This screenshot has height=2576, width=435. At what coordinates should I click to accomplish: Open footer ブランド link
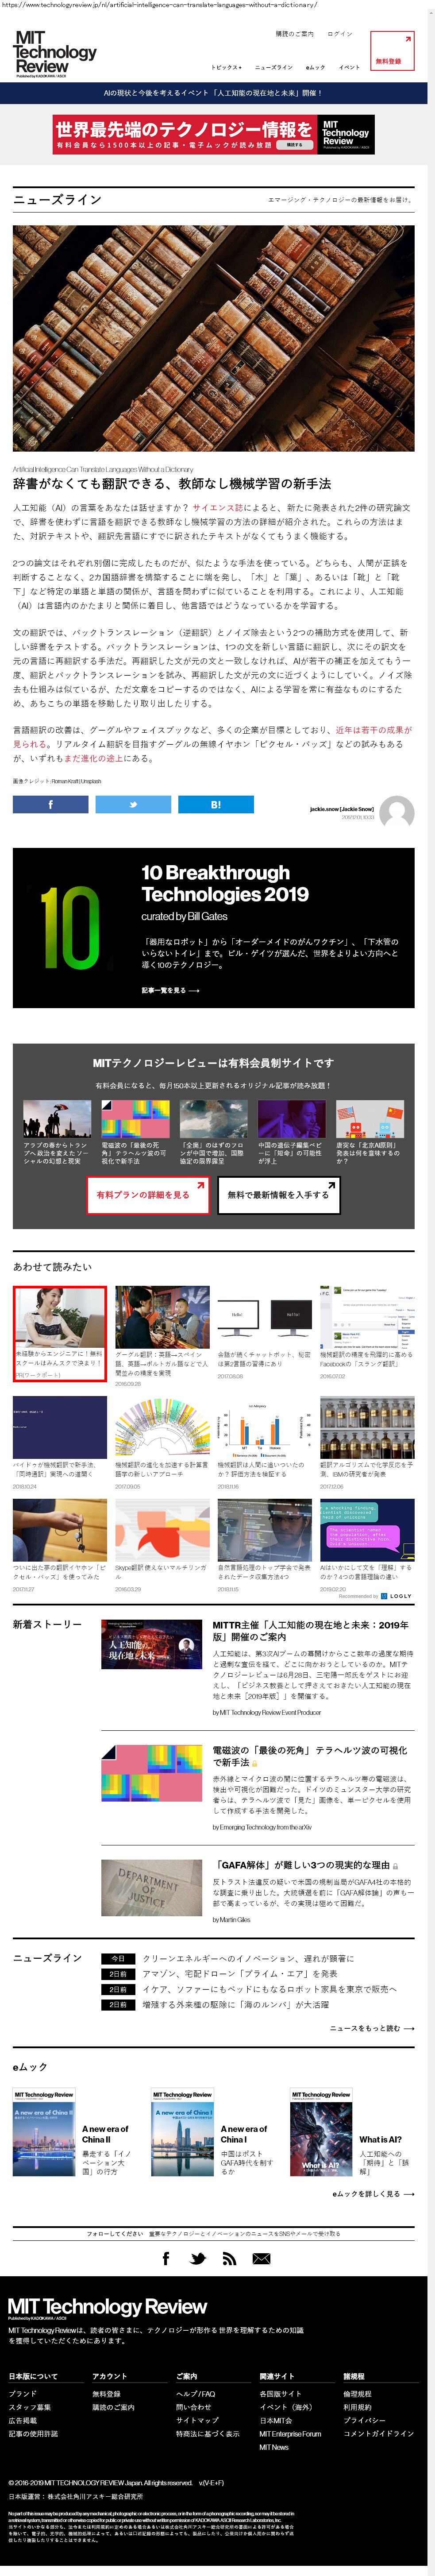[x=22, y=2394]
